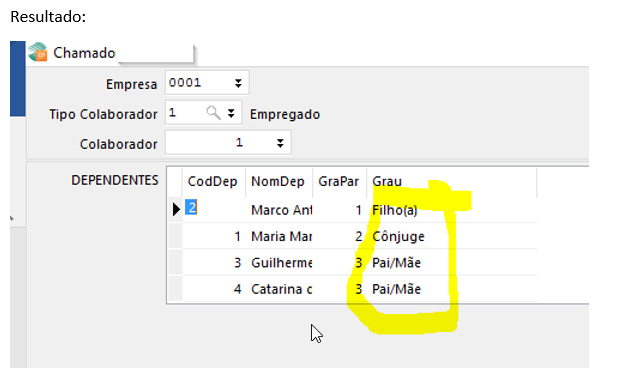Select the Marco Ant dependent cell
Viewport: 625px width, 392px height.
pyautogui.click(x=279, y=210)
